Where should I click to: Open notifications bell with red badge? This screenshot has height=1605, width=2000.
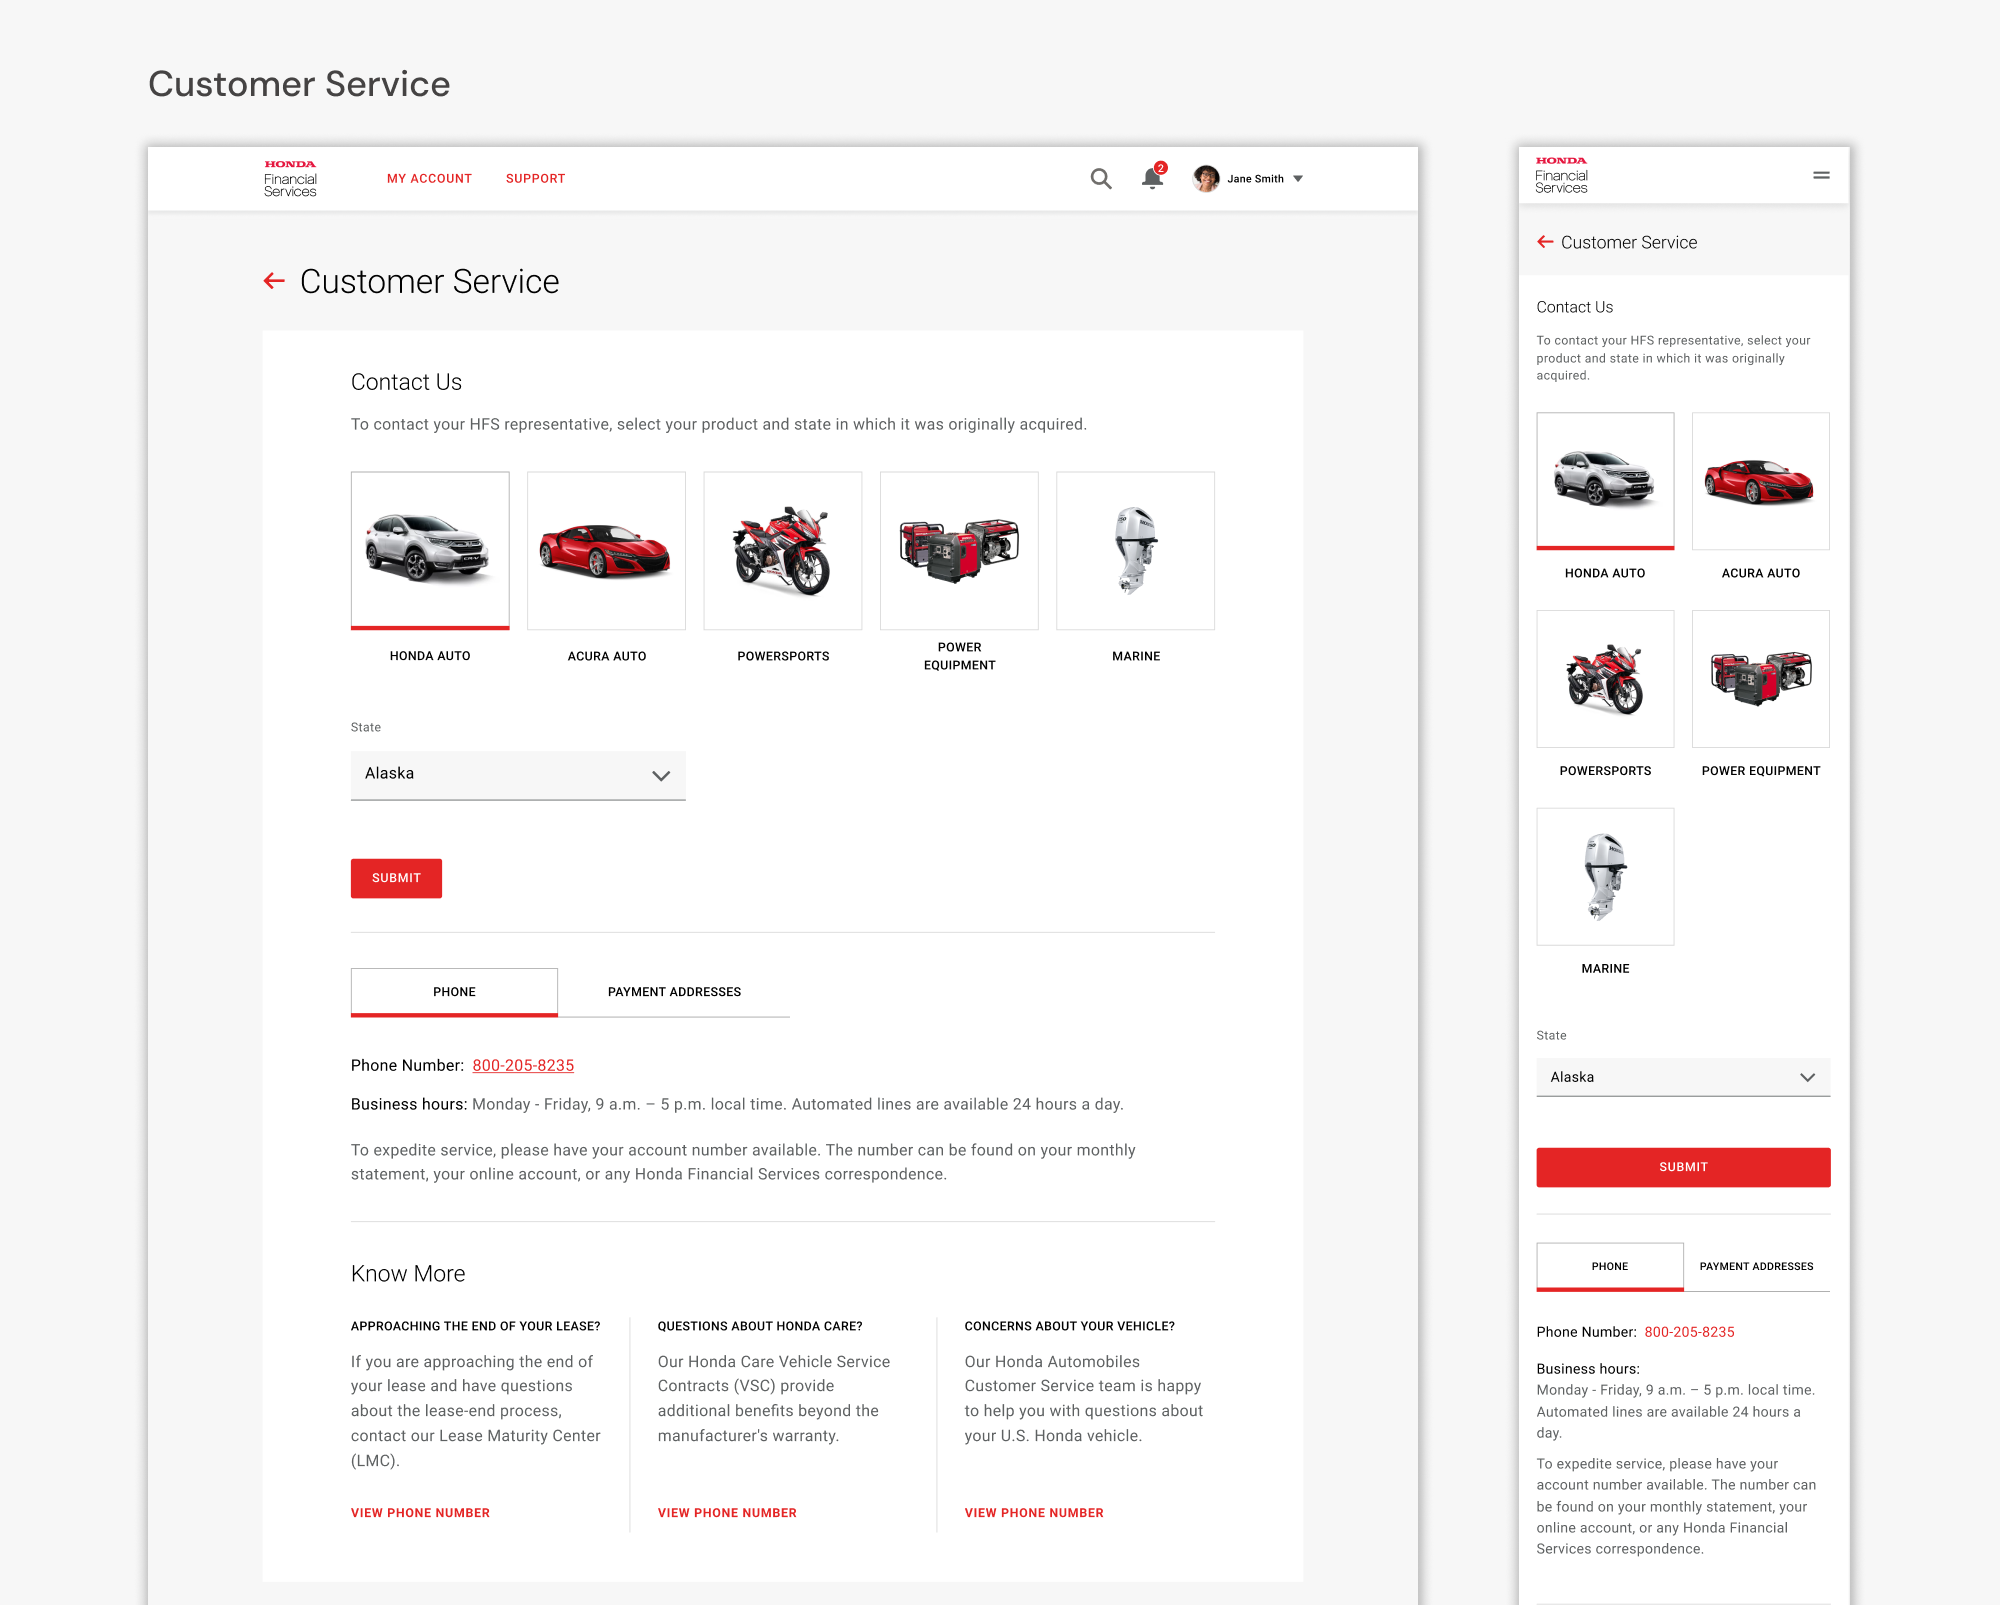click(1153, 177)
